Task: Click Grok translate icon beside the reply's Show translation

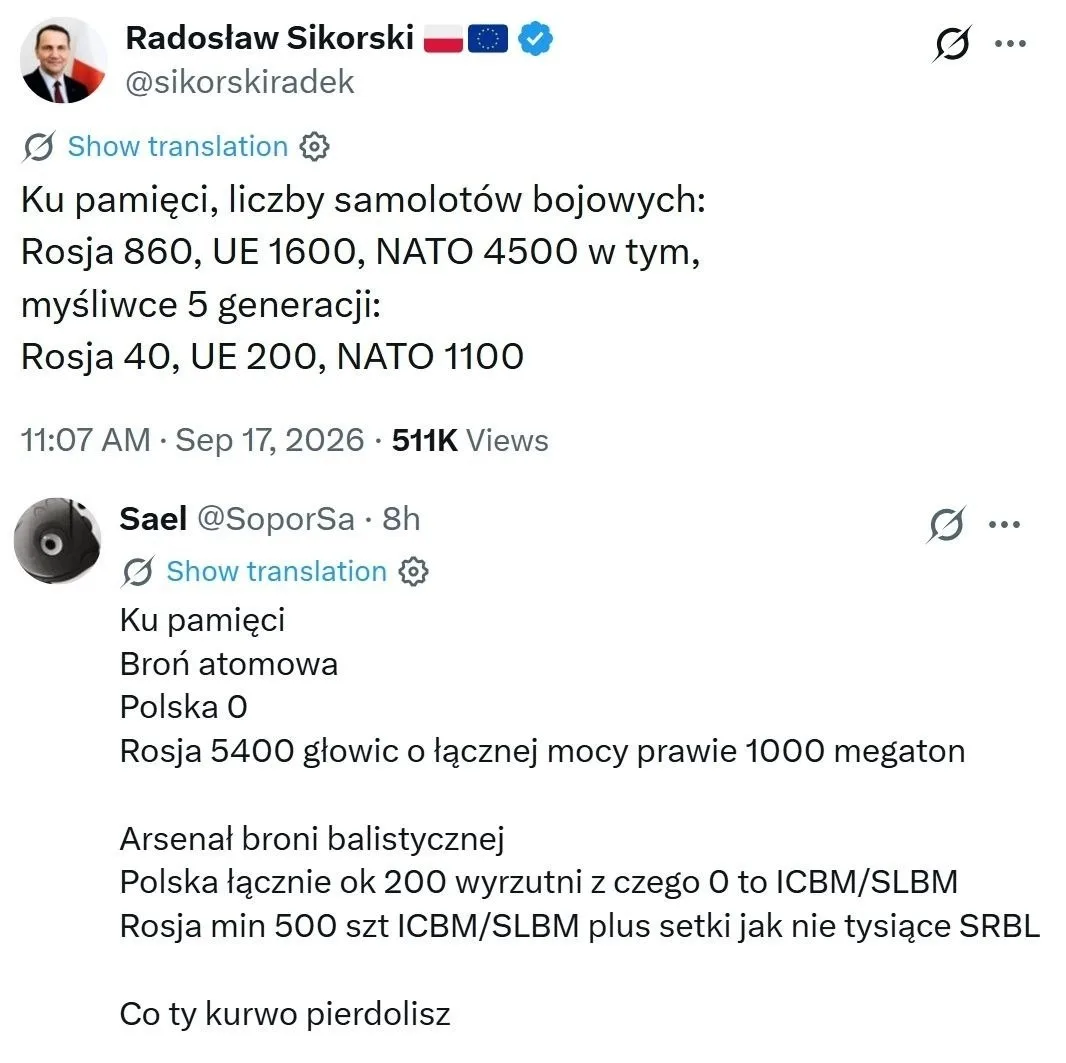Action: pos(138,572)
